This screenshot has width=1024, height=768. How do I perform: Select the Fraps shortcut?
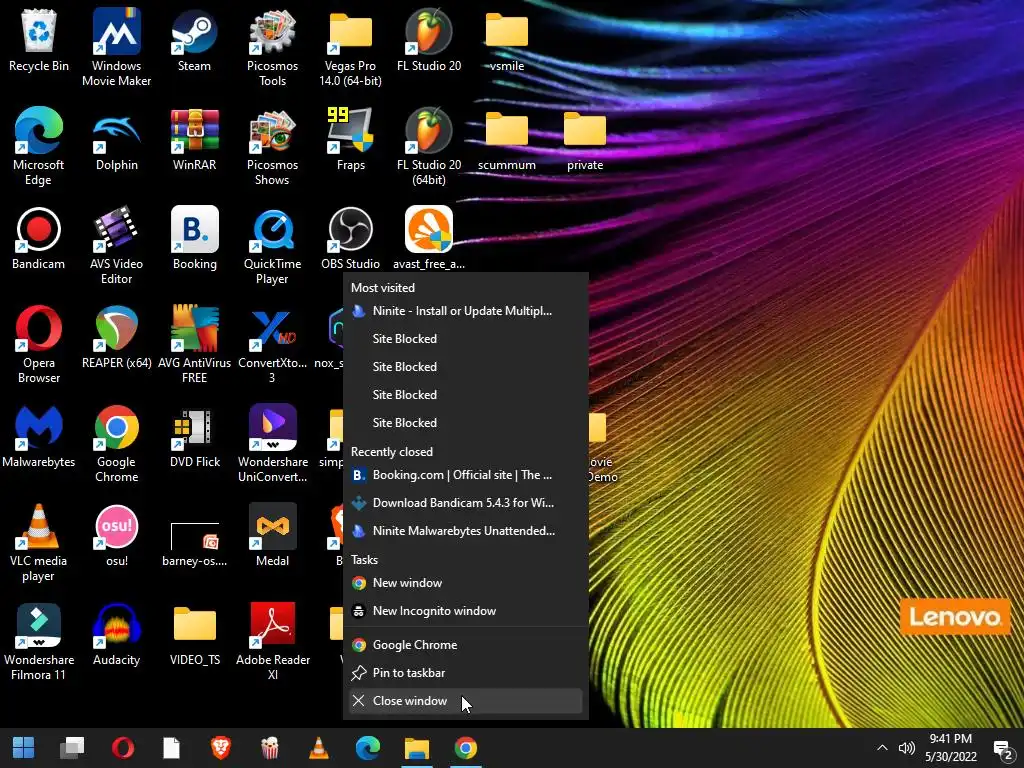tap(350, 140)
